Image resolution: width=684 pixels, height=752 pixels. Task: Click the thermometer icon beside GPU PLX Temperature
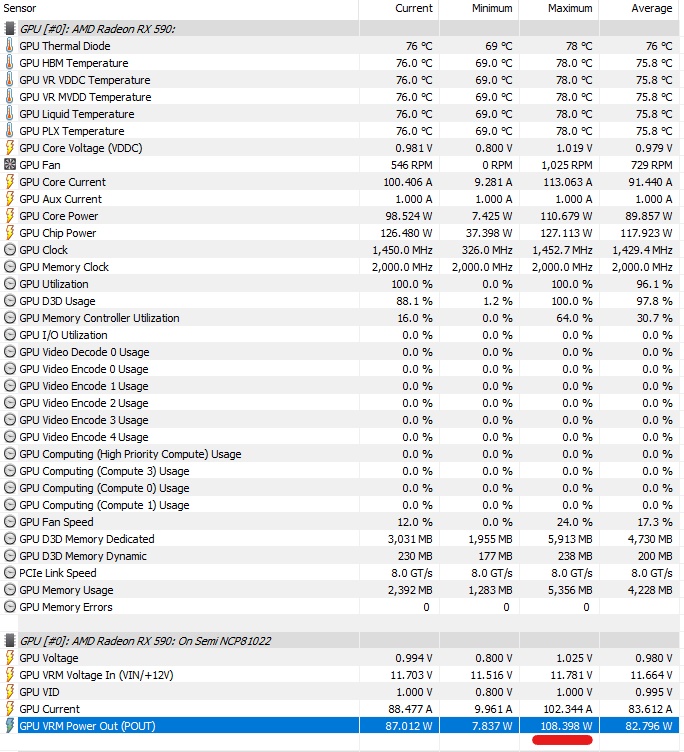[10, 131]
